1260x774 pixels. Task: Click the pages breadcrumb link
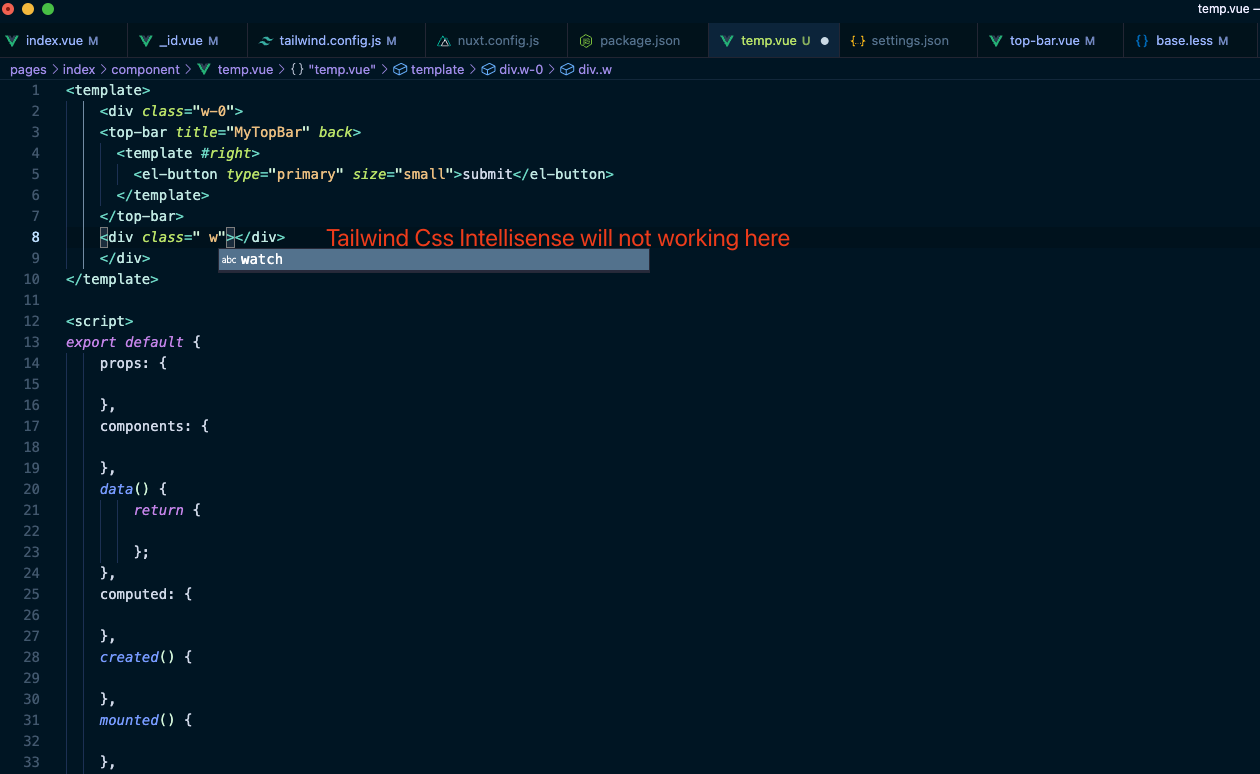click(28, 69)
